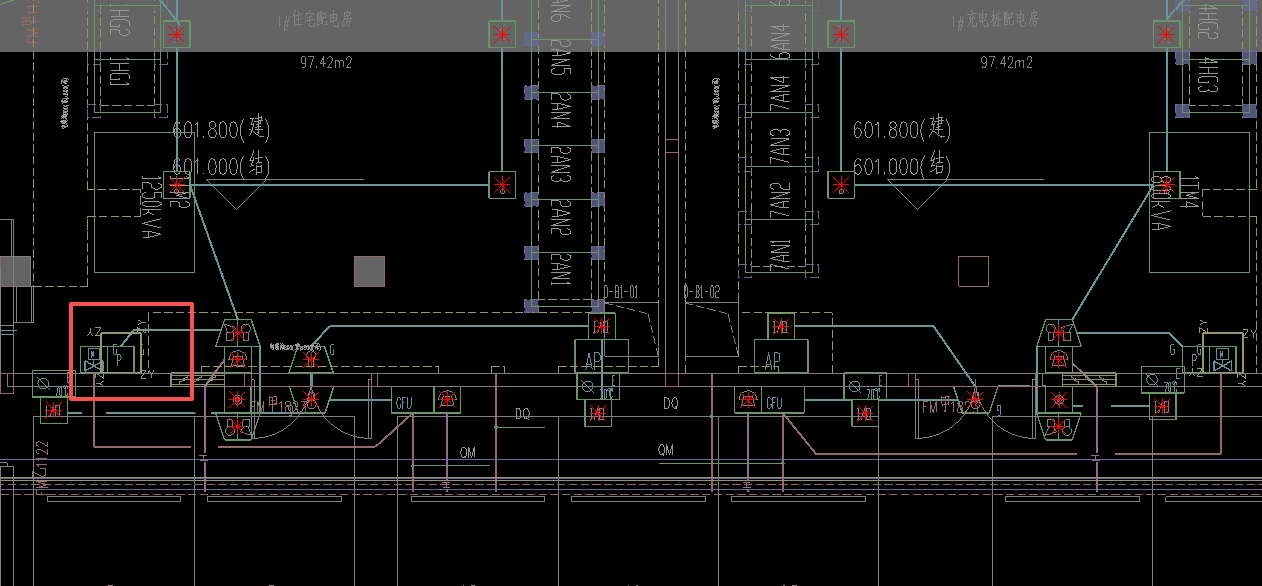This screenshot has width=1262, height=586.
Task: Pick the 97.42m2 area text in 充电桩配电房
Action: (x=1007, y=62)
